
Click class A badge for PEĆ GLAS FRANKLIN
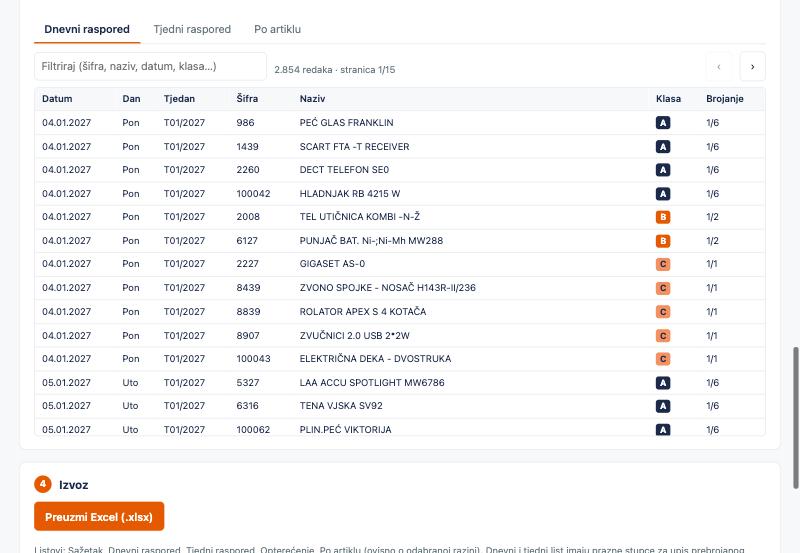tap(663, 123)
